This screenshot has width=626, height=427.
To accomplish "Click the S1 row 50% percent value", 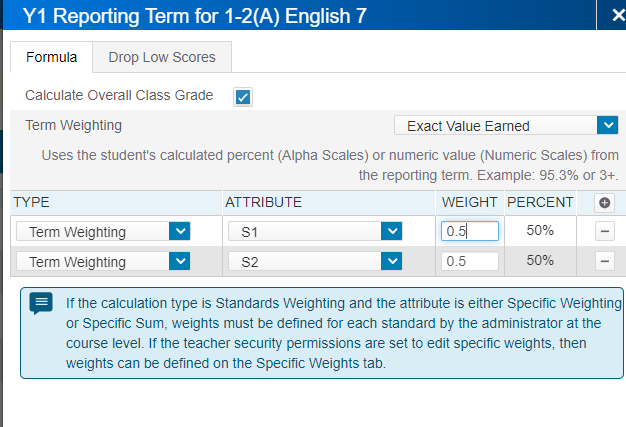I will (540, 231).
